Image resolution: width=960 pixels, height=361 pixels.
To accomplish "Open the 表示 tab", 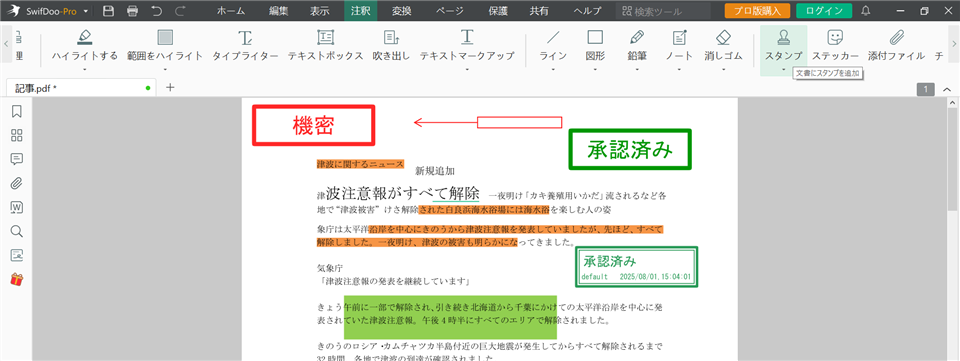I will (x=319, y=11).
